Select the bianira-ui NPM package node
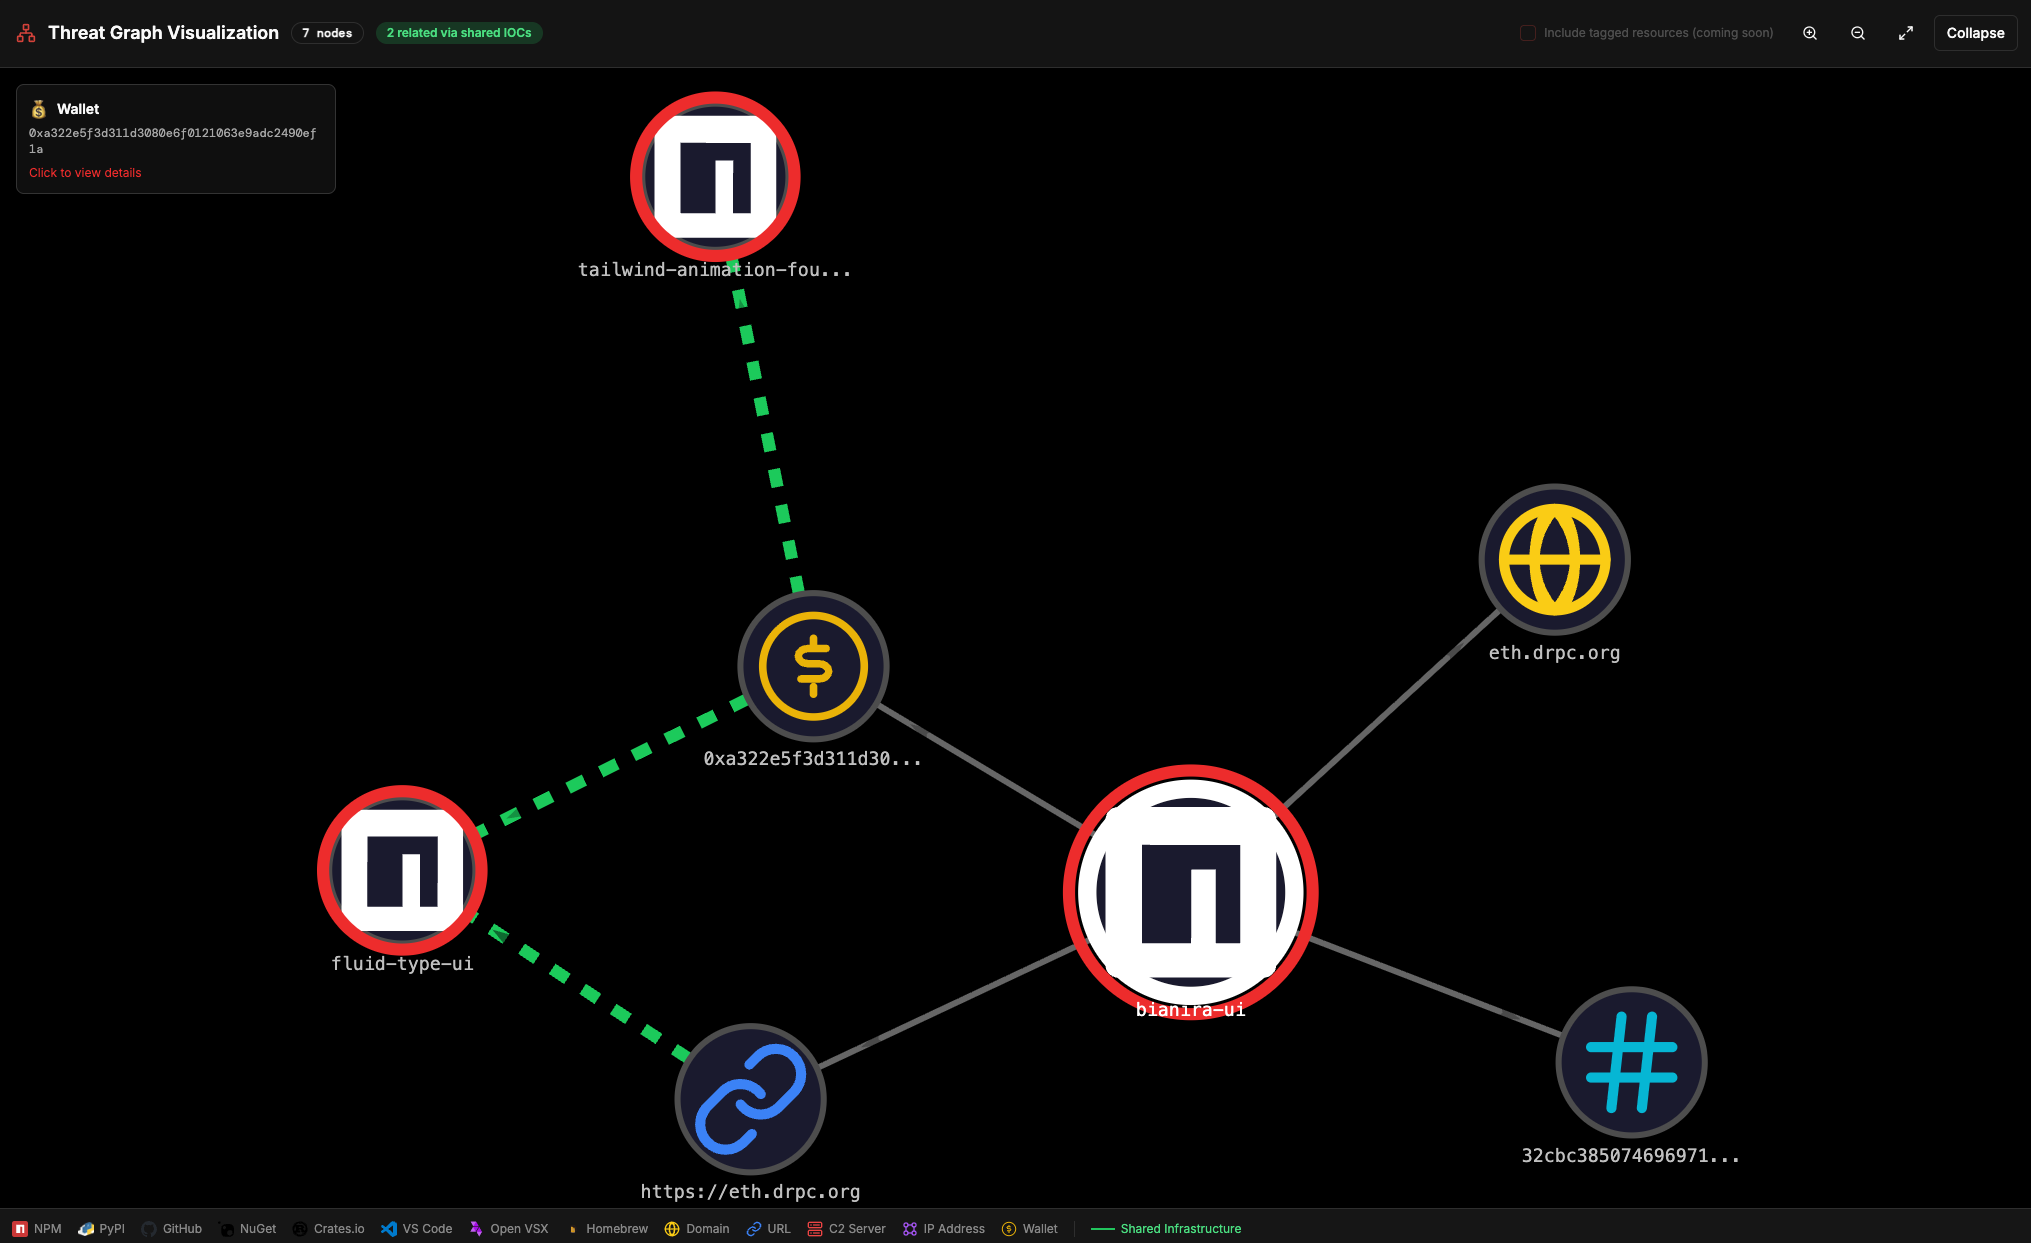This screenshot has height=1243, width=2031. tap(1190, 892)
